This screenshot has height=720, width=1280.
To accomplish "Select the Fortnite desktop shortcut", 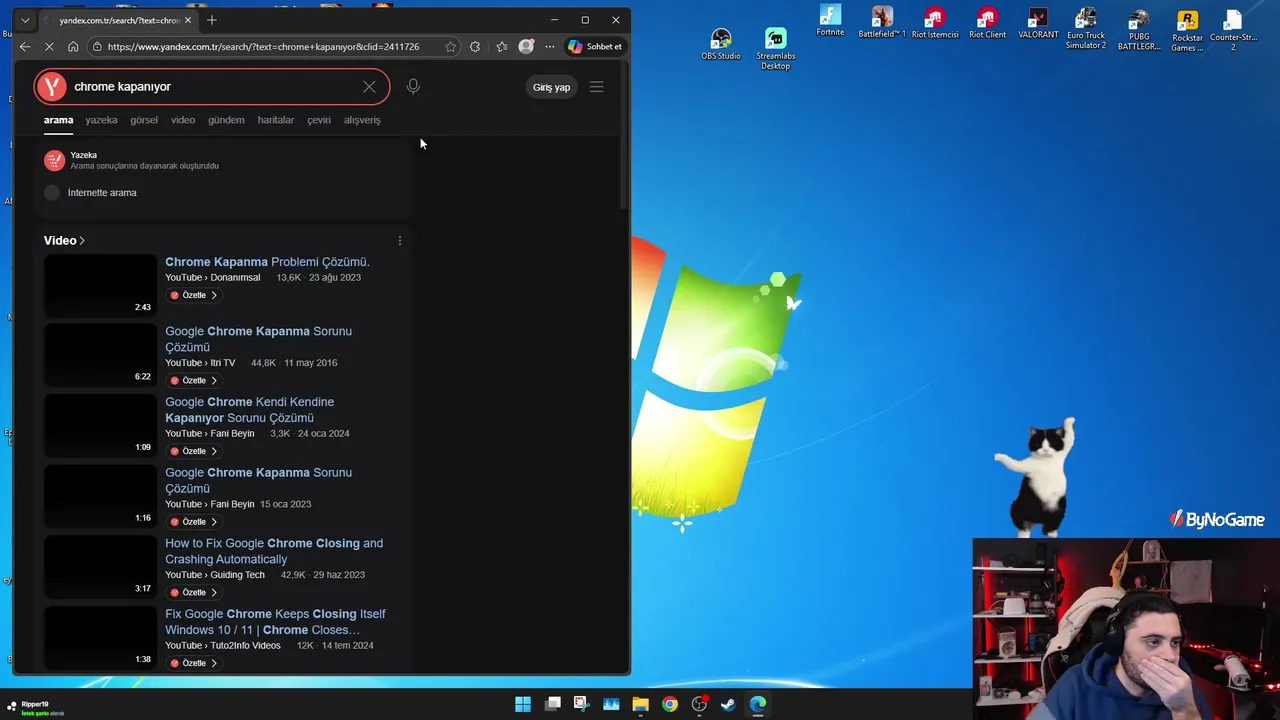I will point(830,21).
